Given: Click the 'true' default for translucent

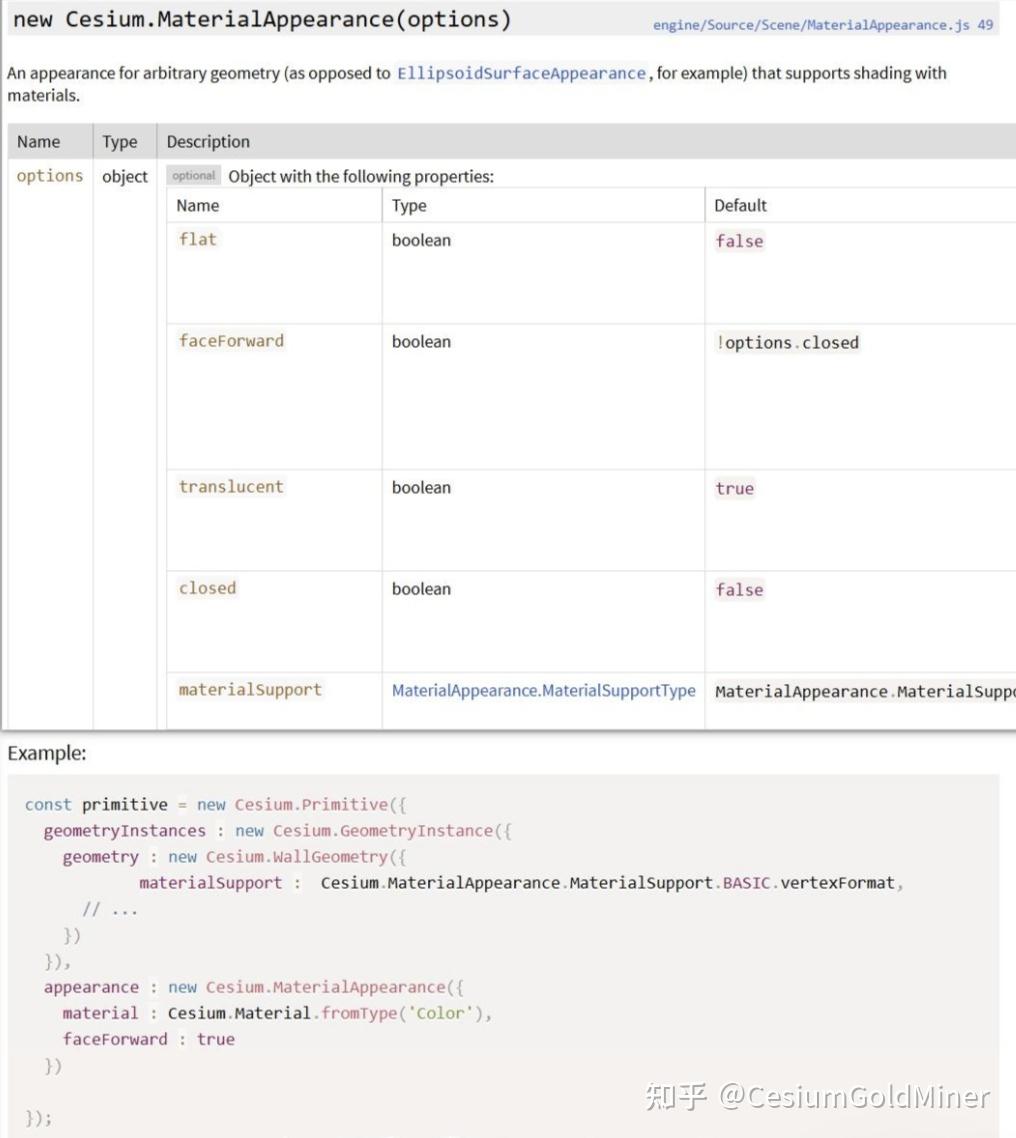Looking at the screenshot, I should [x=734, y=489].
